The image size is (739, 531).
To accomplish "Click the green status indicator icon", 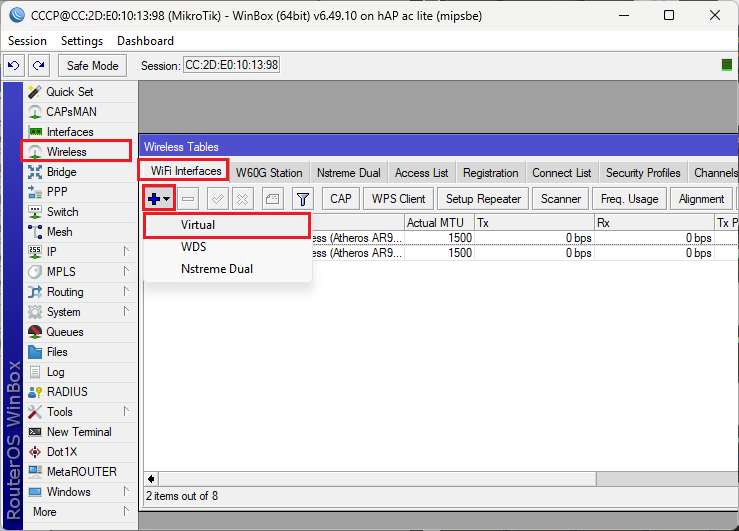I will point(727,65).
